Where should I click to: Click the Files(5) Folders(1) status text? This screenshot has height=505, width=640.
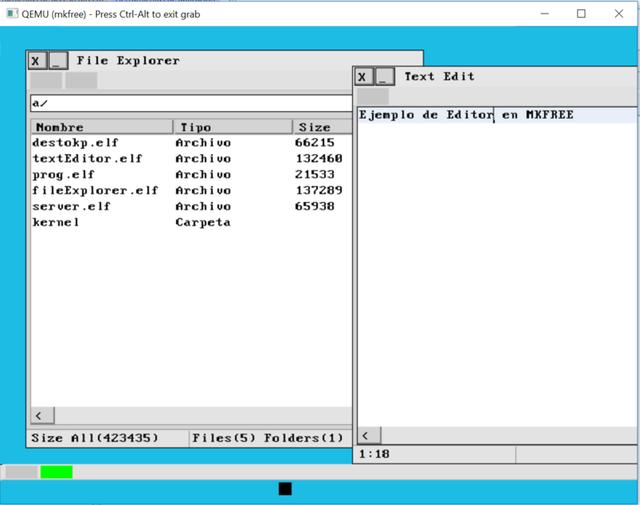[268, 438]
